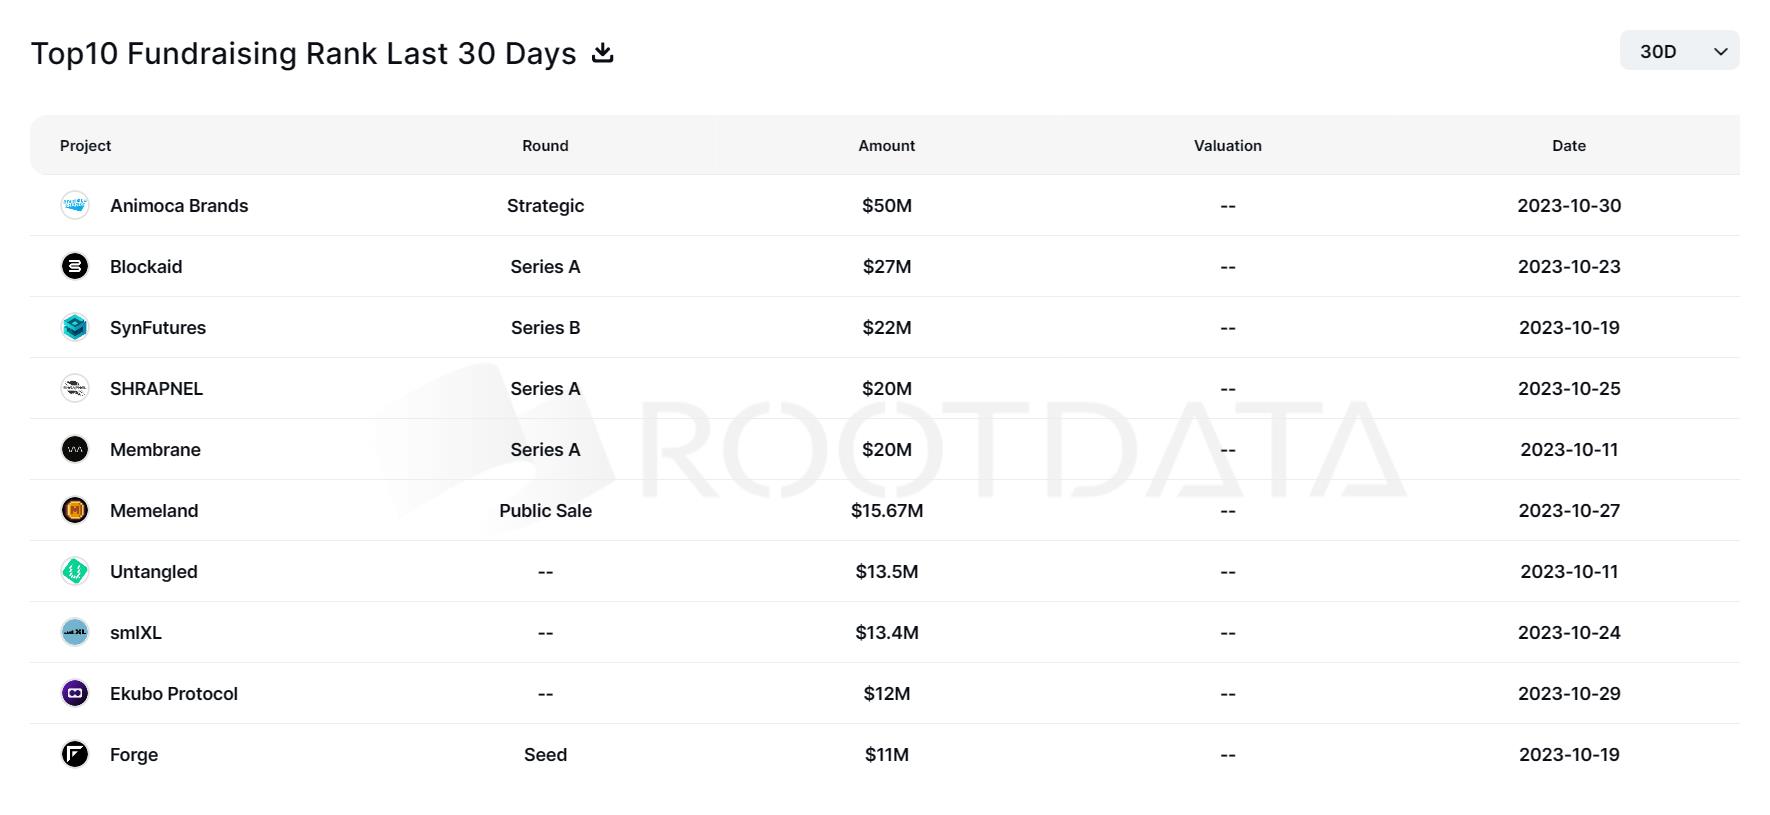The height and width of the screenshot is (815, 1770).
Task: Click the Membrane logo icon
Action: (75, 449)
